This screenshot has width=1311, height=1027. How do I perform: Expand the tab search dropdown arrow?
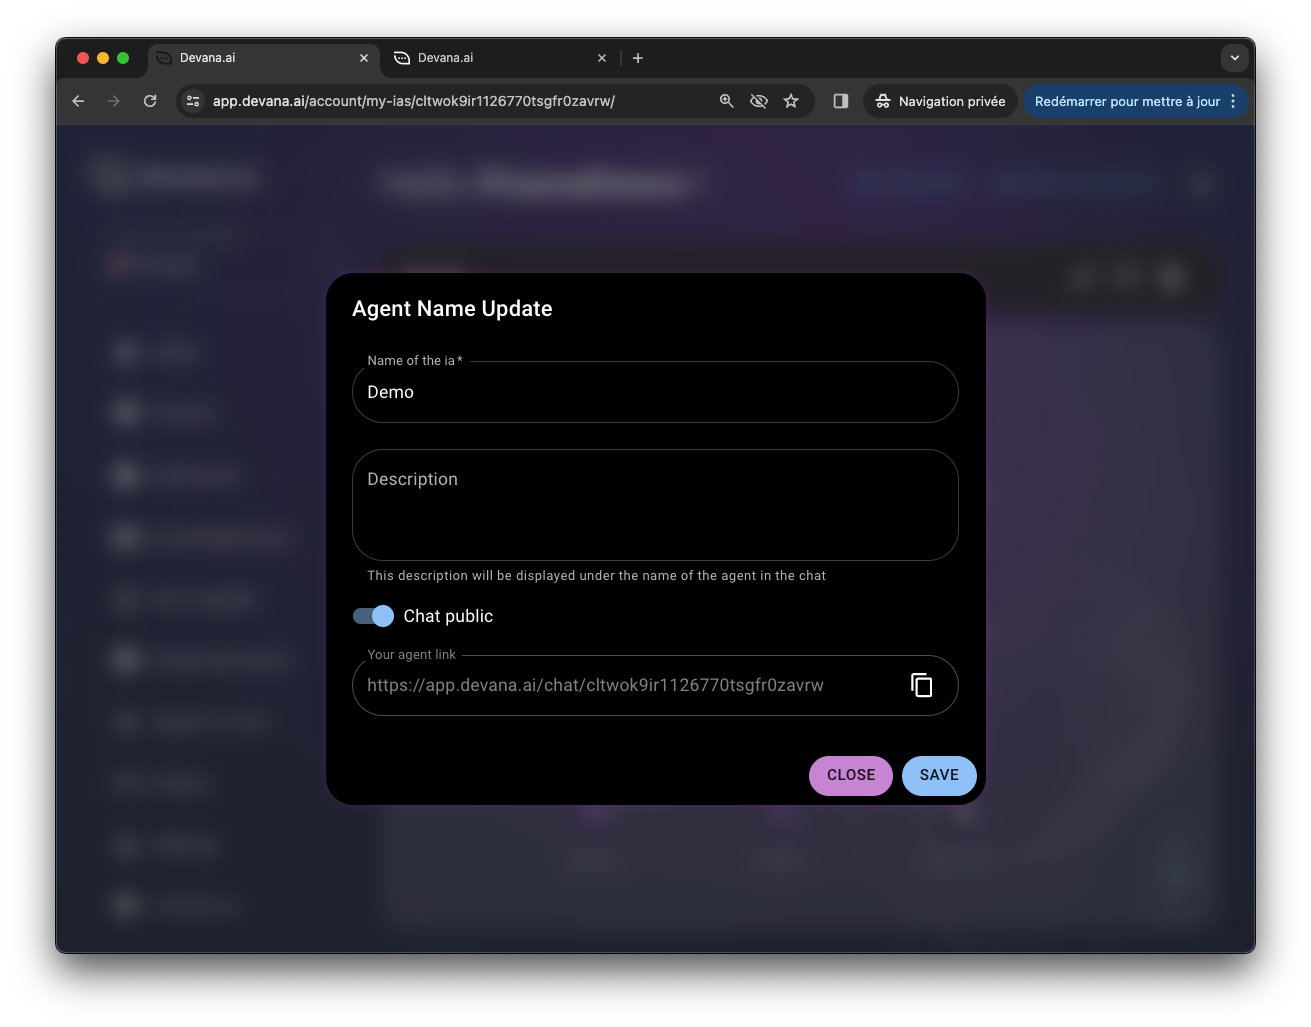1234,58
